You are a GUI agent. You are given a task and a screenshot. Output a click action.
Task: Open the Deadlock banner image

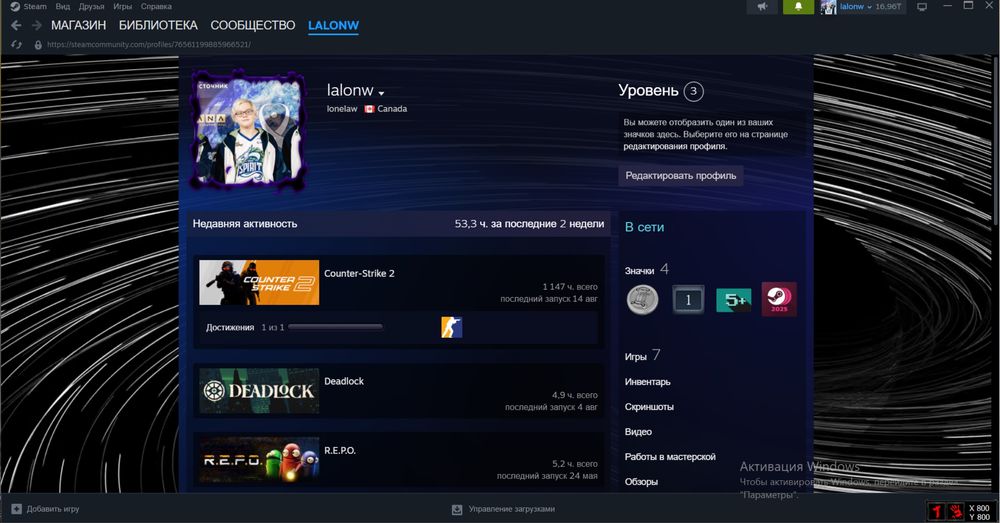(259, 390)
